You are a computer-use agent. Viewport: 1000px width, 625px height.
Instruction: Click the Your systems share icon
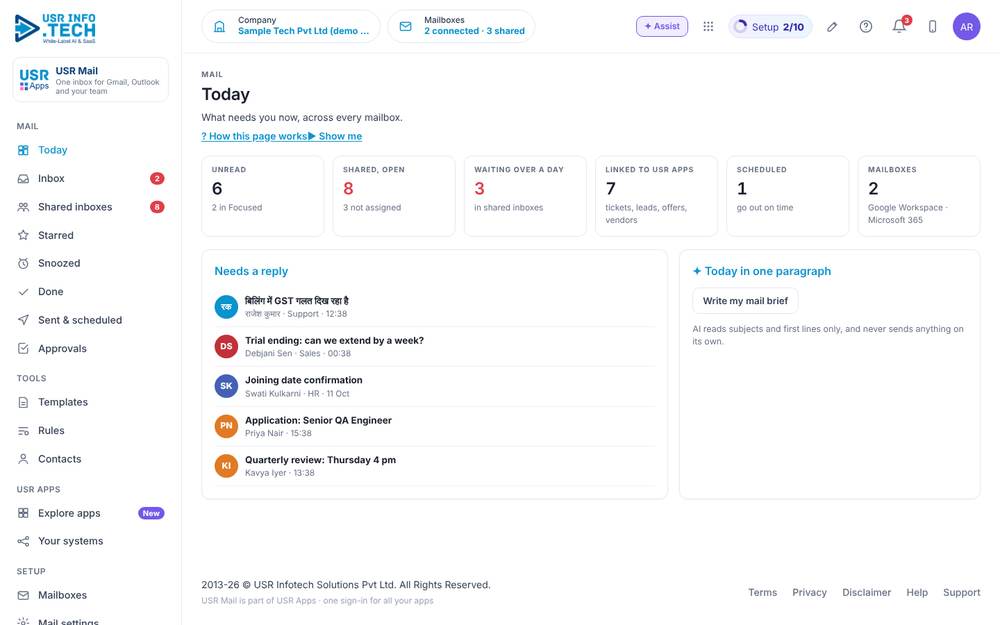[24, 541]
